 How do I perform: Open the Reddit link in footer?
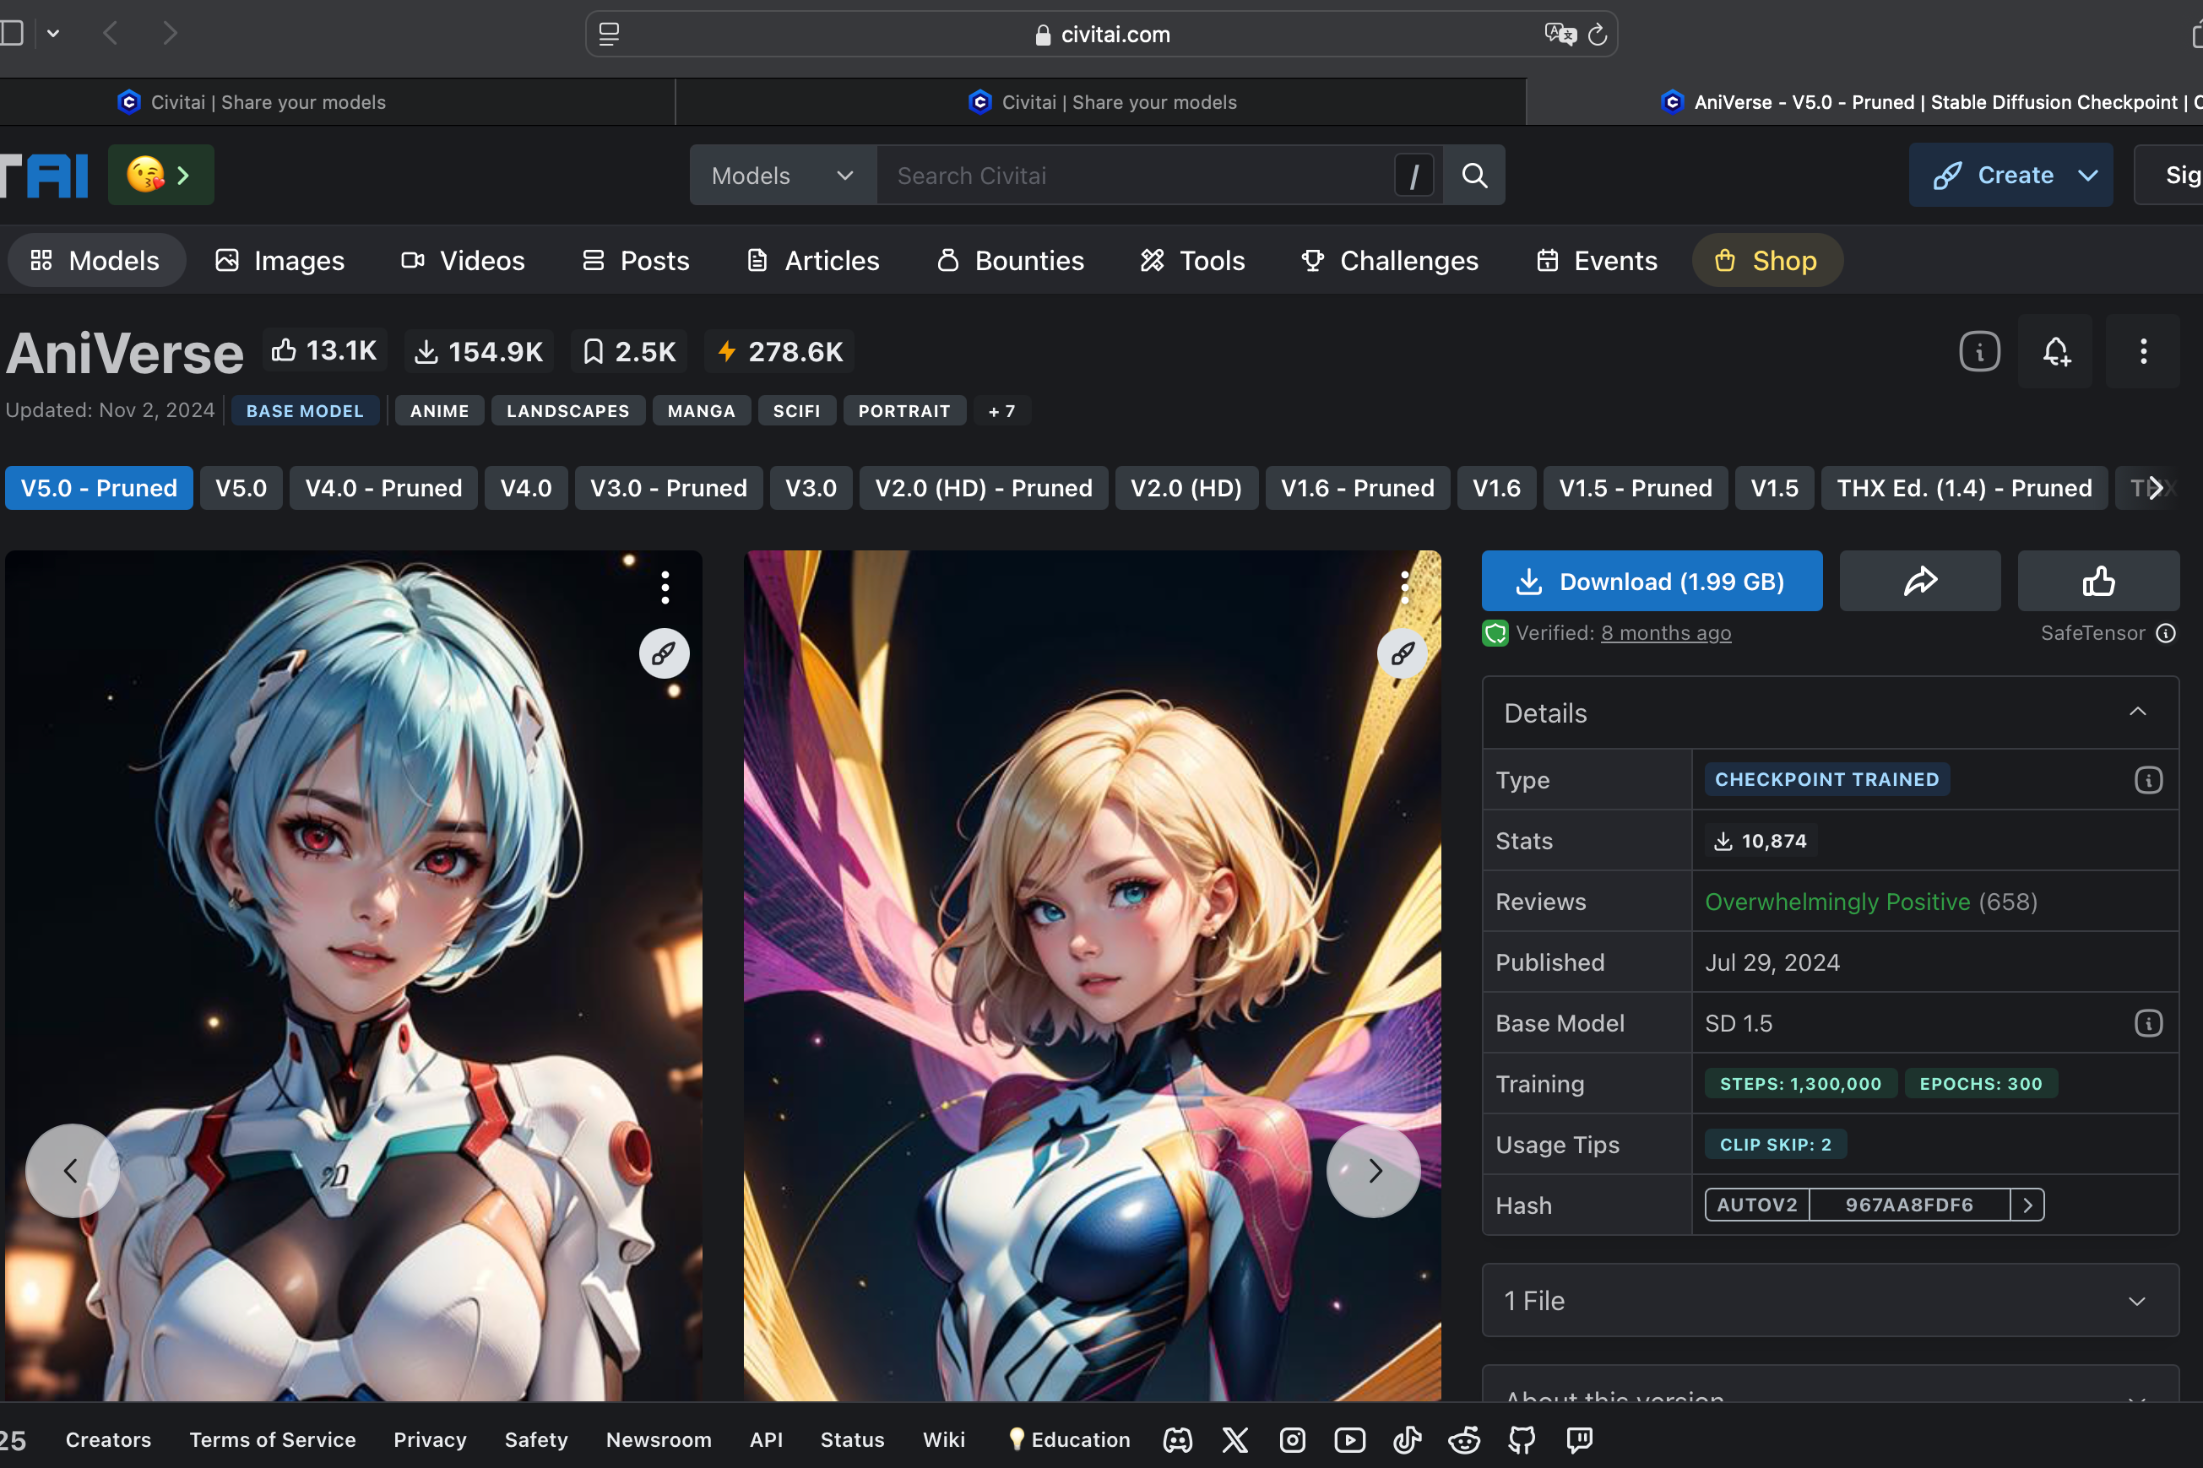1464,1440
